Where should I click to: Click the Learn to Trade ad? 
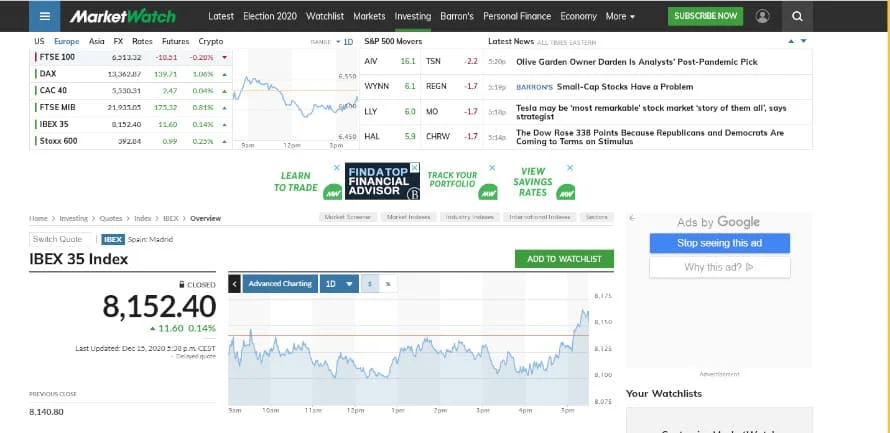[x=307, y=183]
